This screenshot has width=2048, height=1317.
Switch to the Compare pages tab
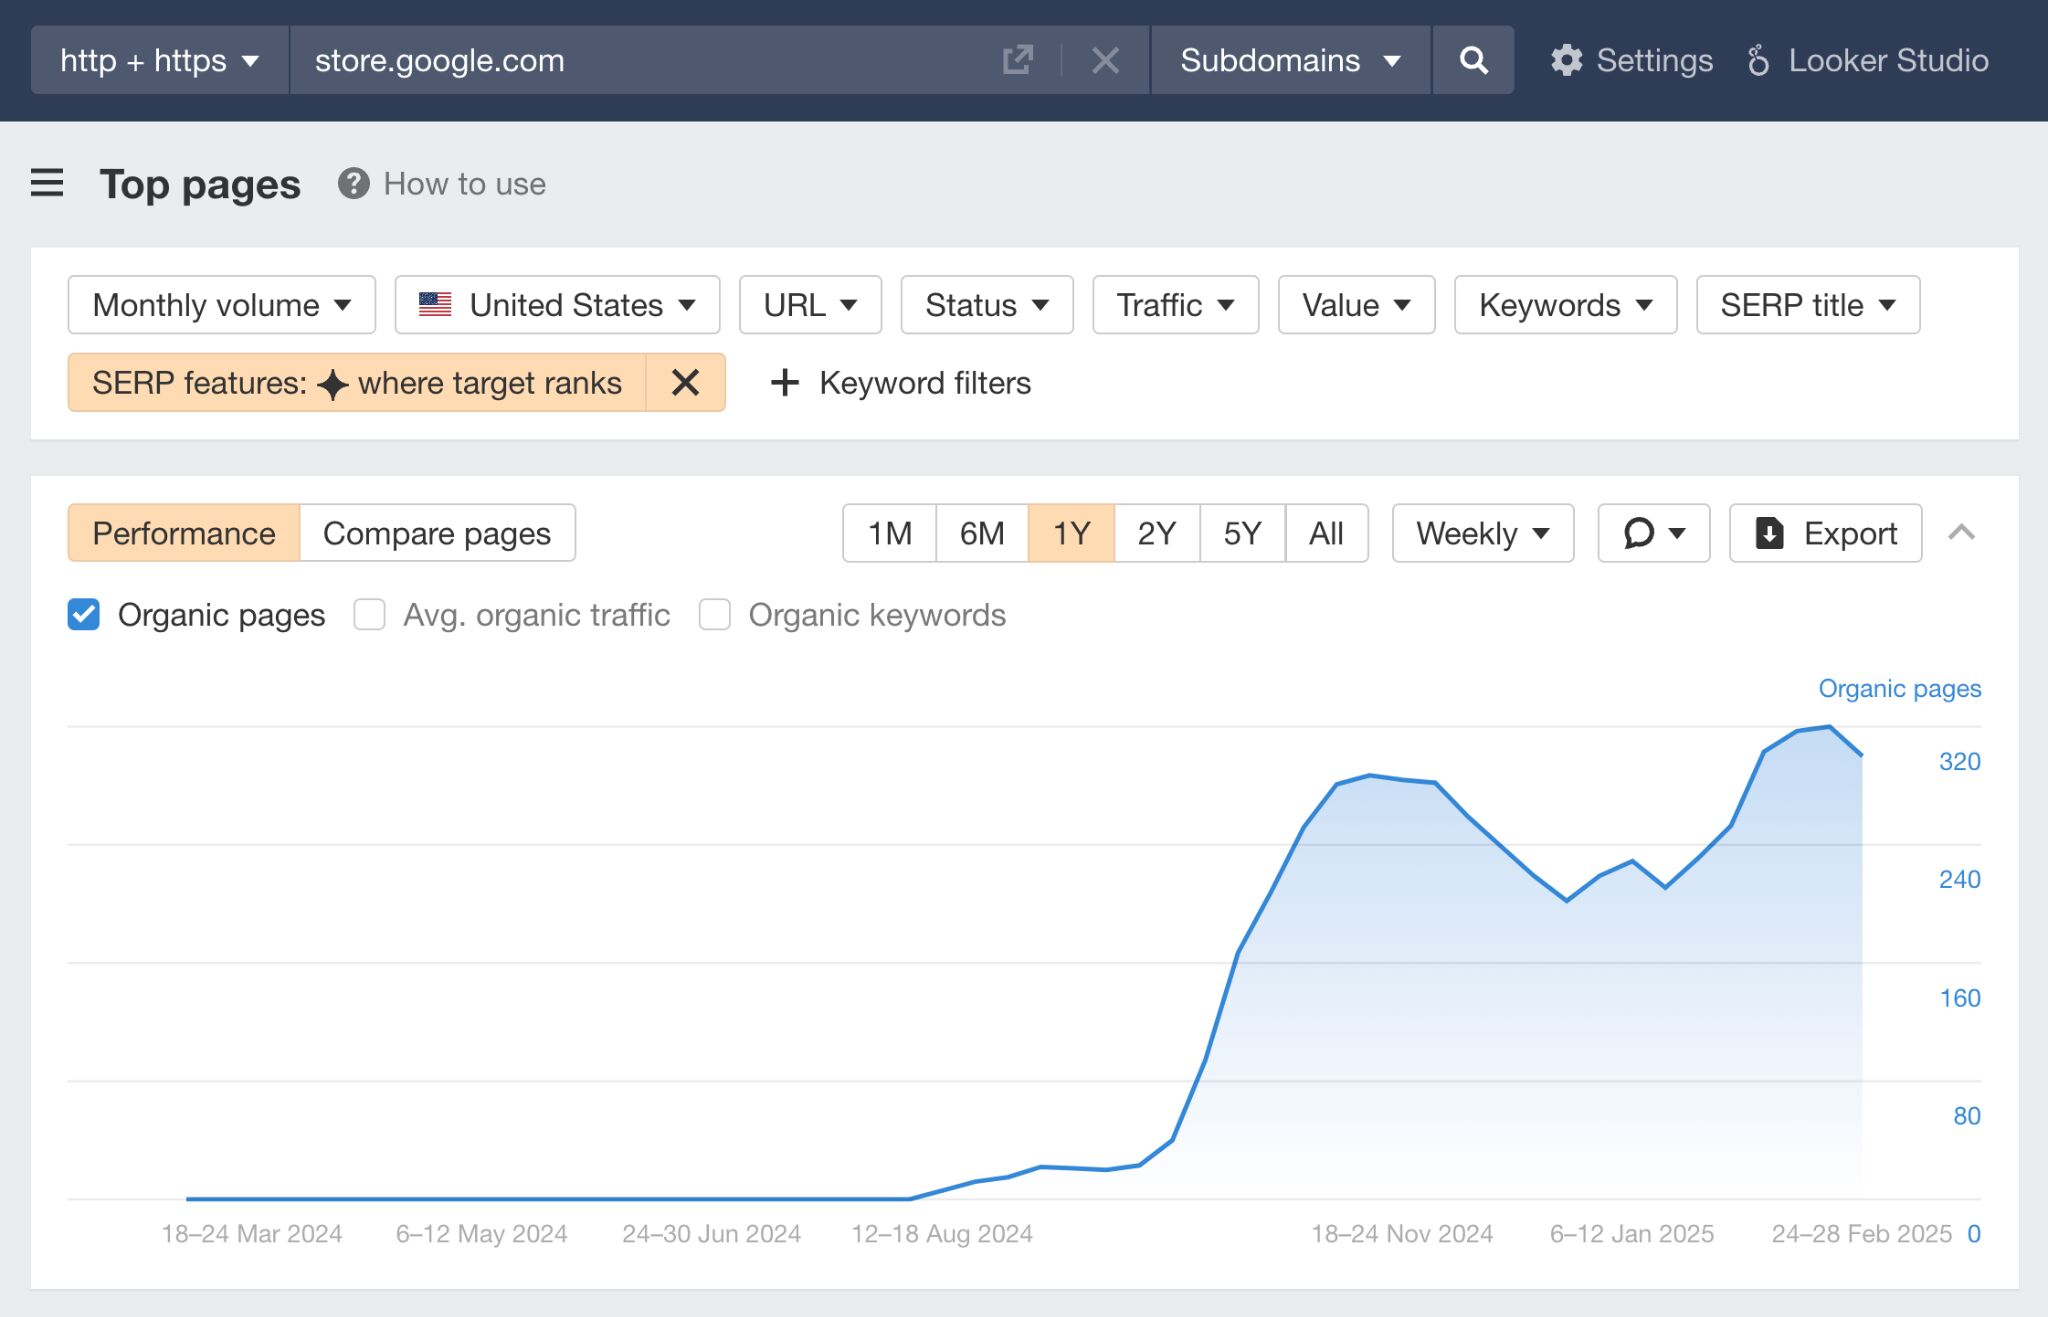[x=436, y=533]
